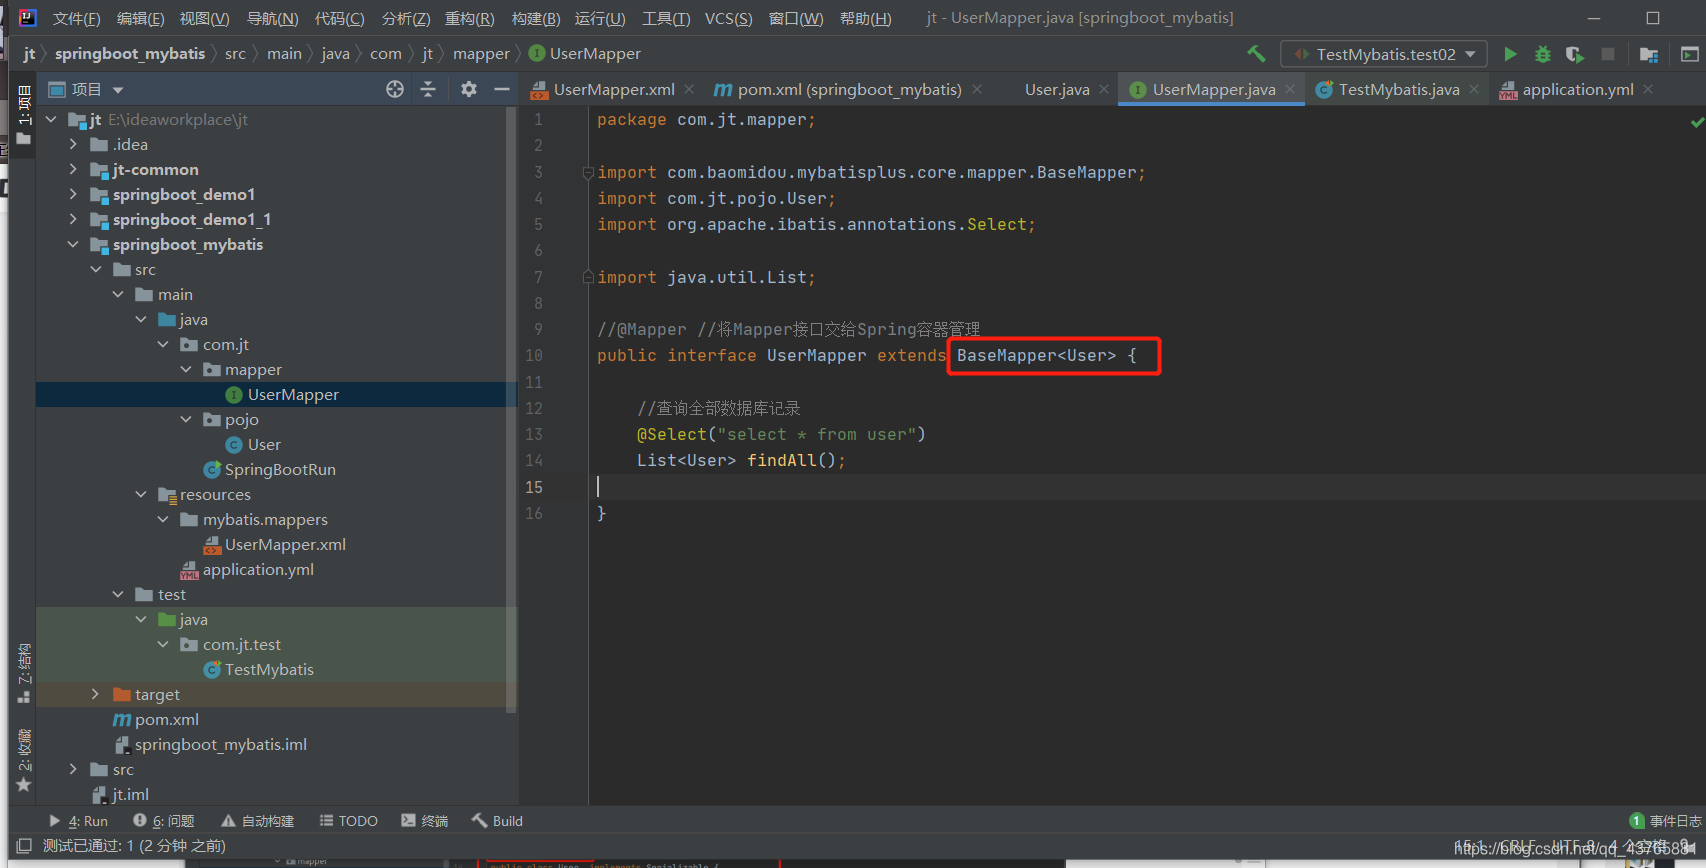This screenshot has height=868, width=1706.
Task: Open the Problems tool window
Action: 164,821
